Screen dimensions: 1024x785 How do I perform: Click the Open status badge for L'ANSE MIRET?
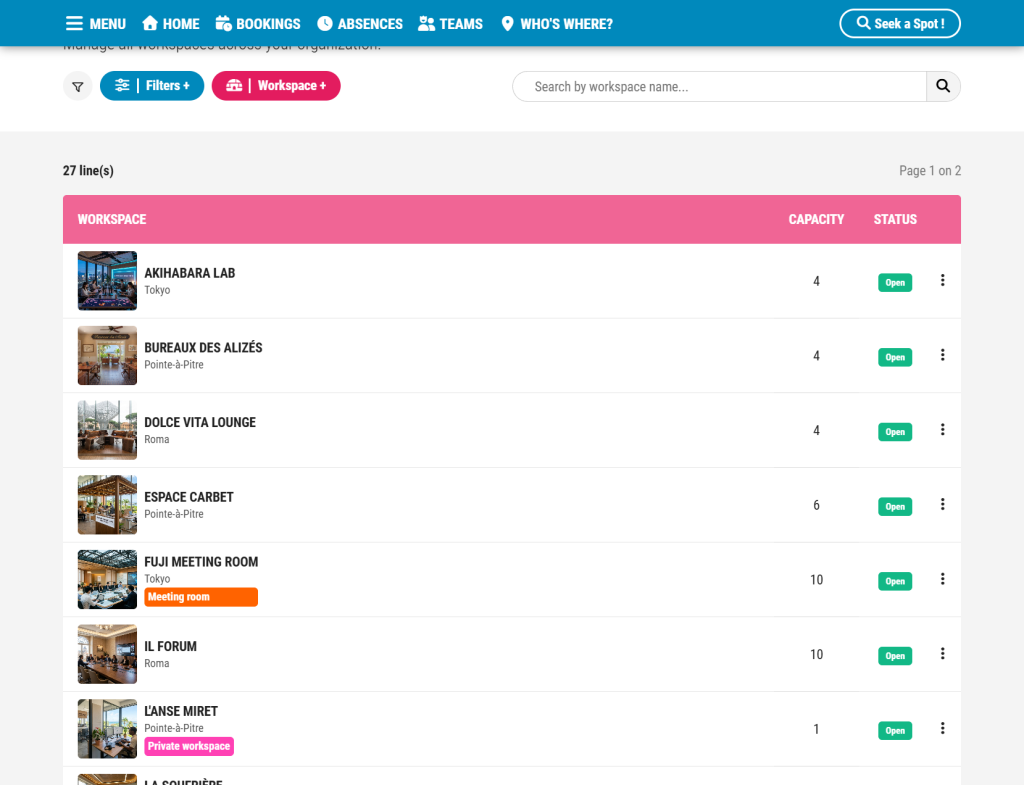point(895,731)
